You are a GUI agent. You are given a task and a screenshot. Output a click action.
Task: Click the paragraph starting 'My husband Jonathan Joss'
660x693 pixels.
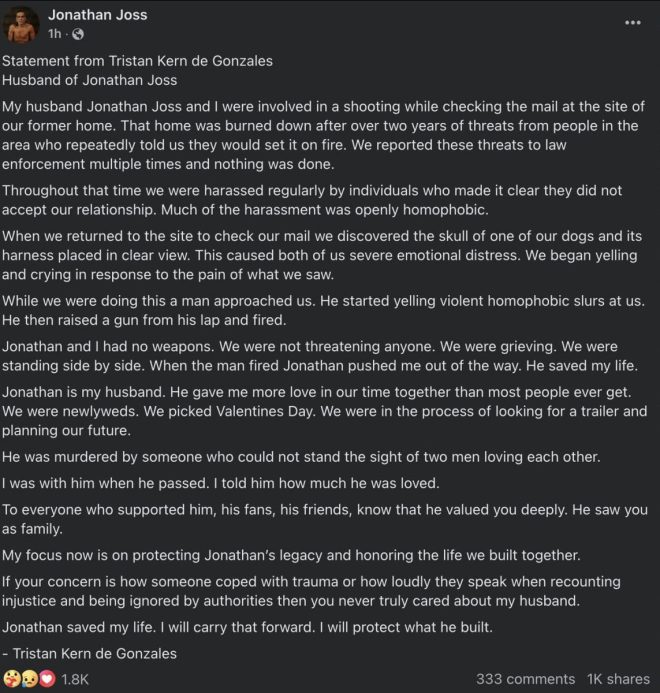pos(324,135)
